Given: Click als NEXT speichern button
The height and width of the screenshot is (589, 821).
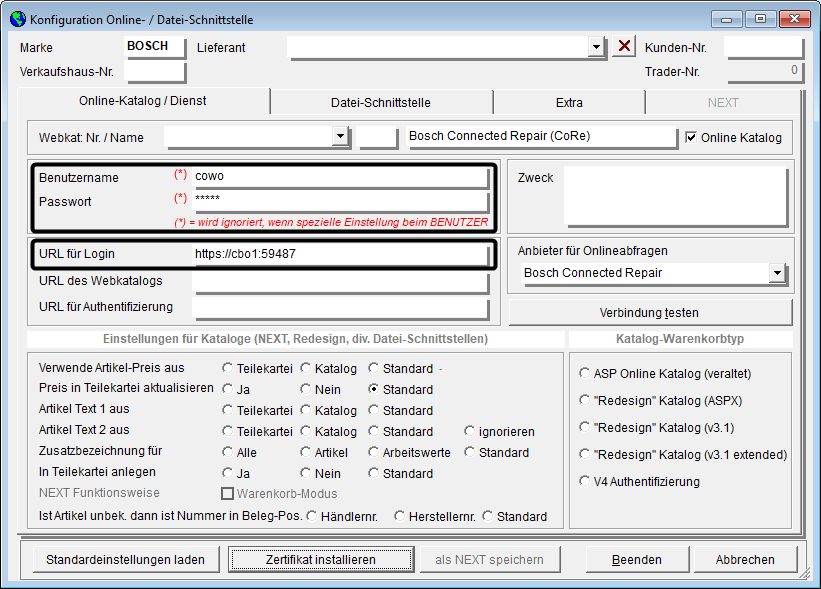Looking at the screenshot, I should click(x=490, y=560).
